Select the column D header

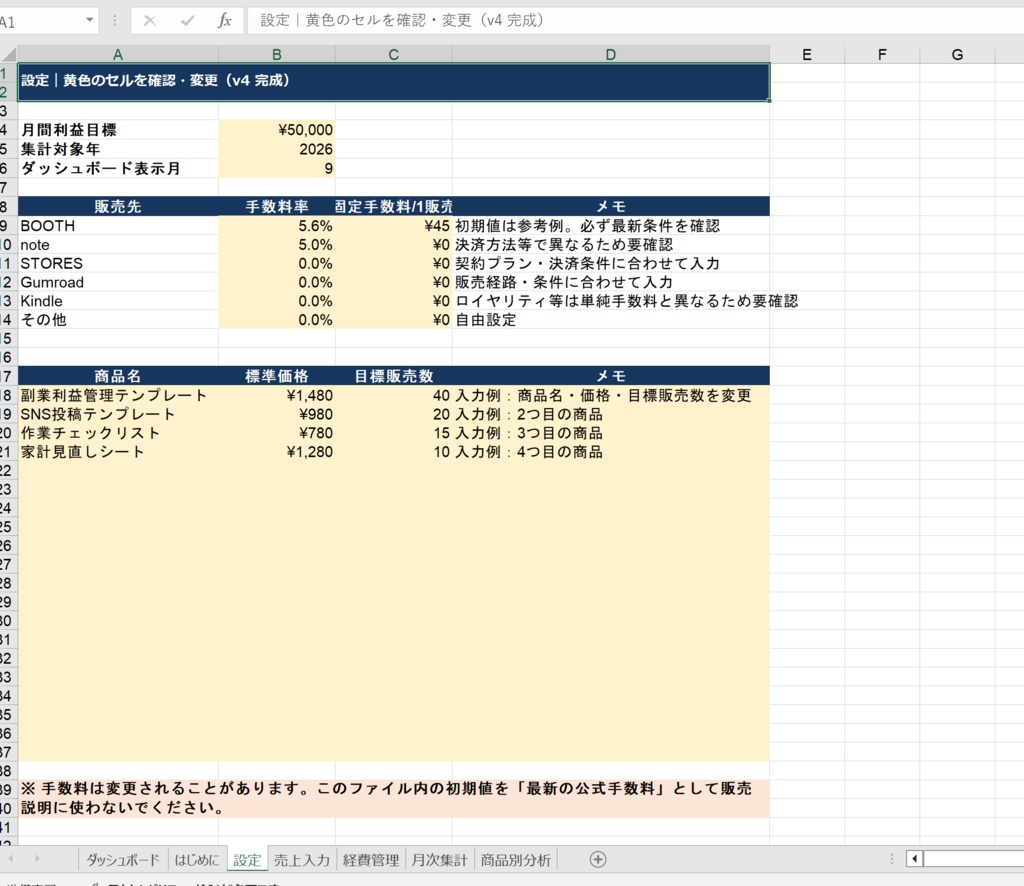[611, 55]
